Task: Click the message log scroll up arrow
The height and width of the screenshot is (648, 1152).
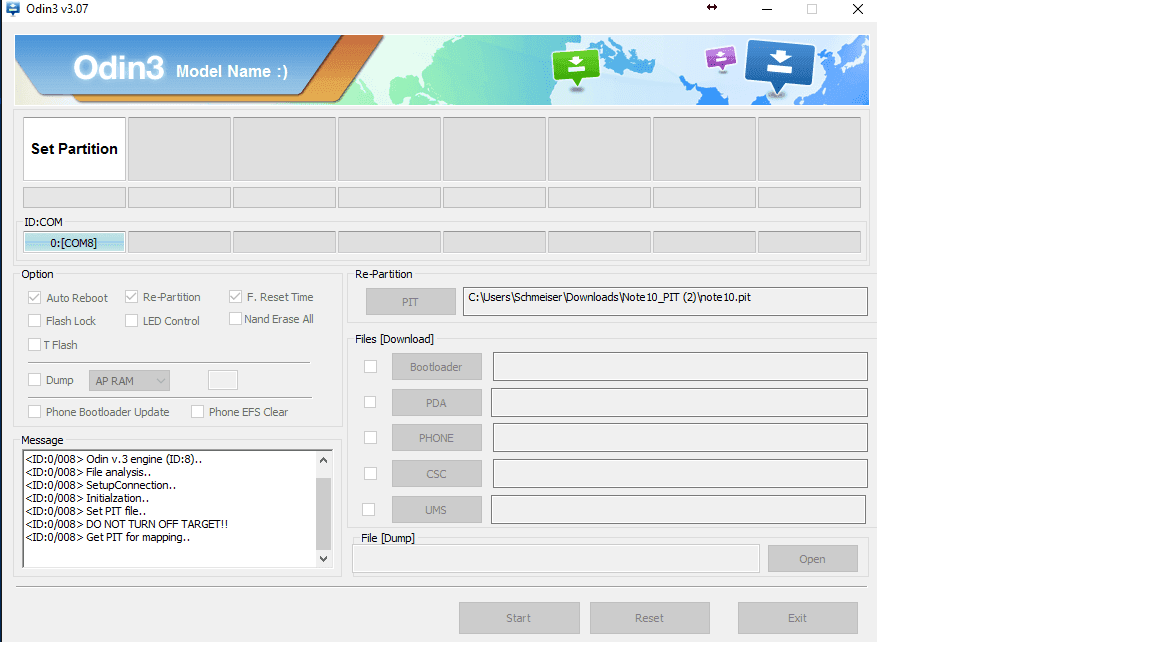Action: [323, 460]
